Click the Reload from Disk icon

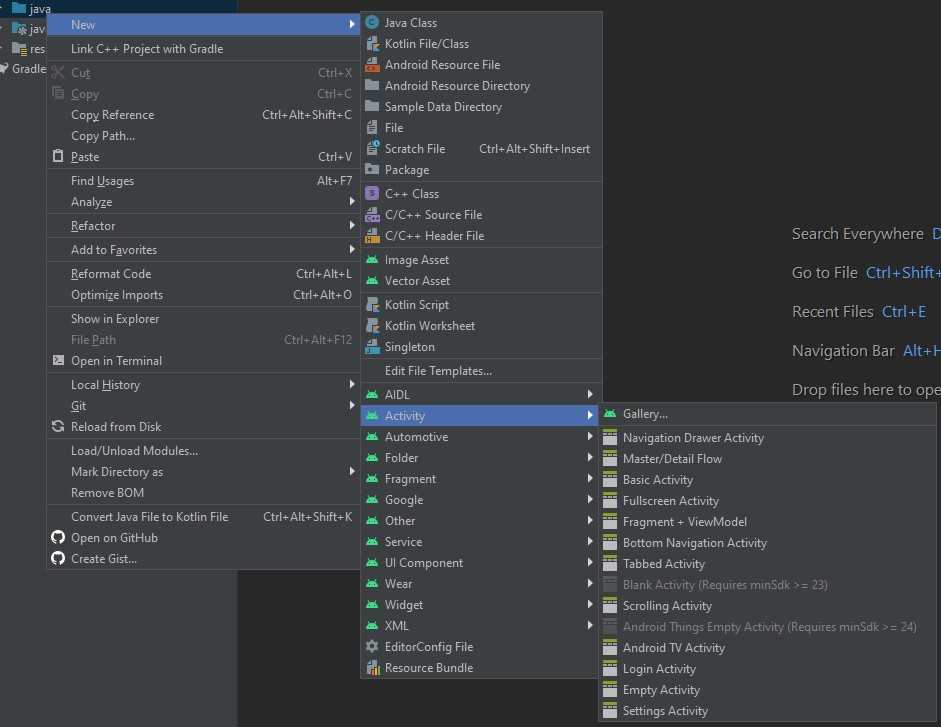point(58,426)
